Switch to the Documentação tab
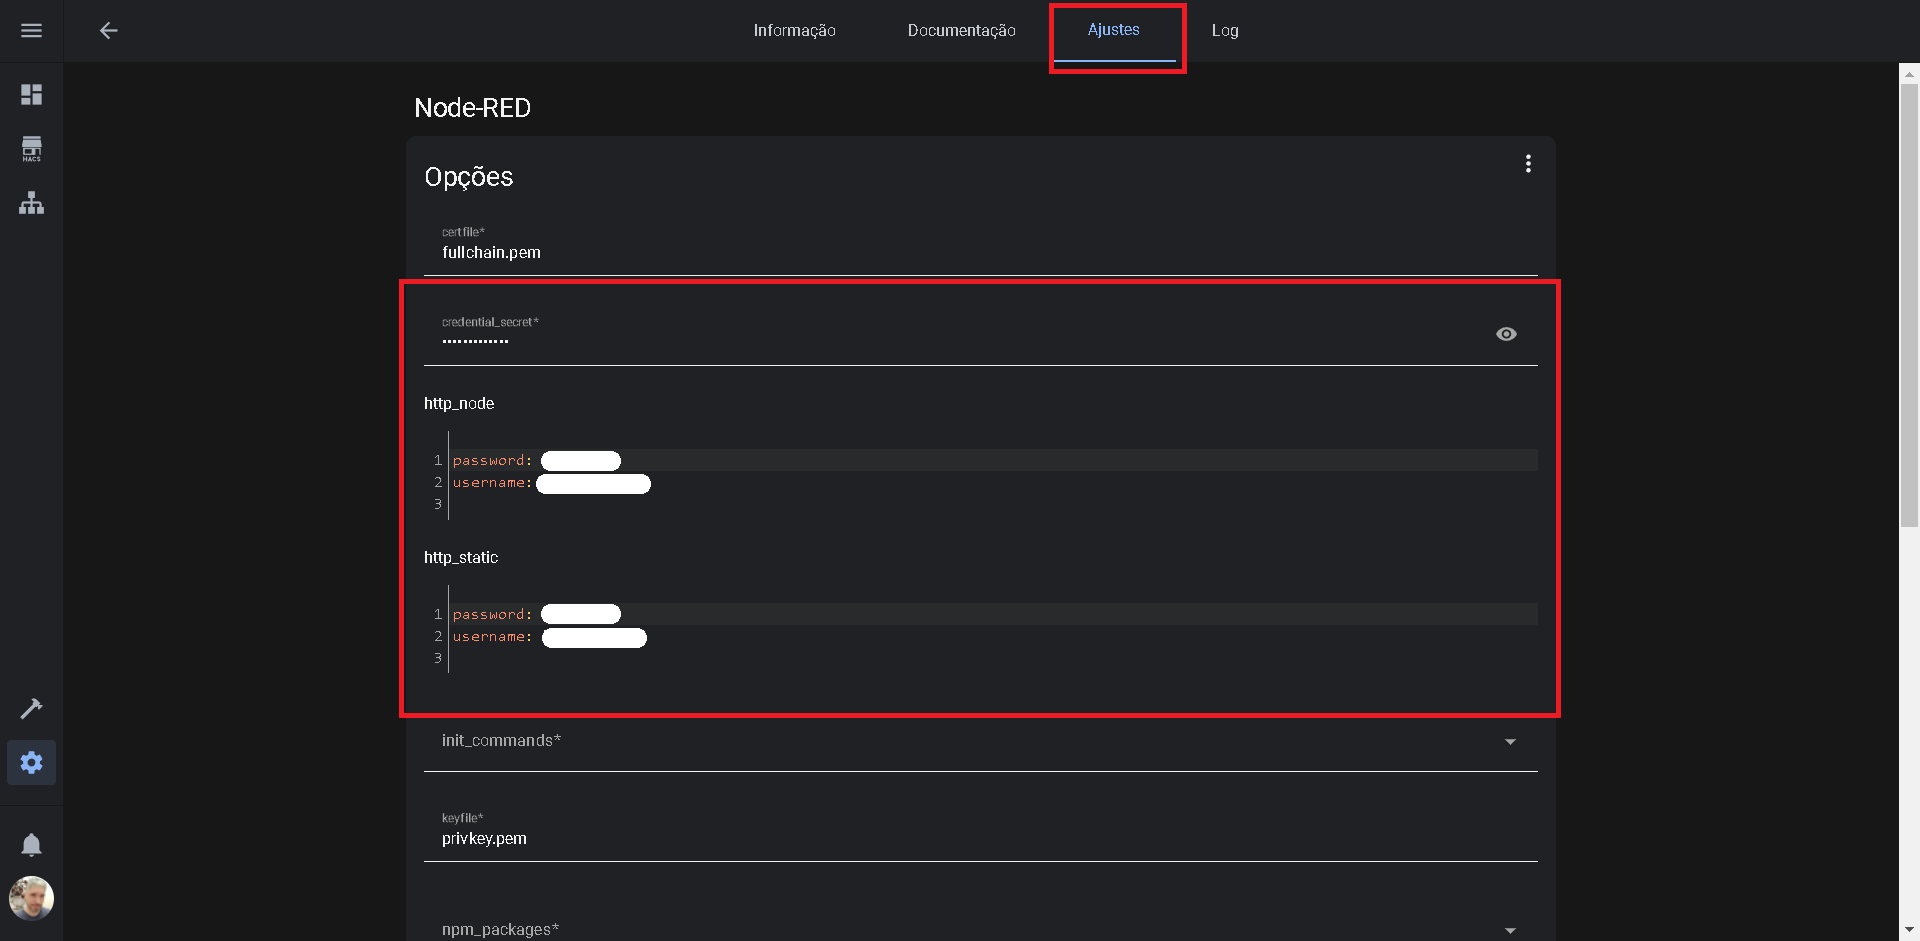This screenshot has height=941, width=1920. click(x=961, y=31)
